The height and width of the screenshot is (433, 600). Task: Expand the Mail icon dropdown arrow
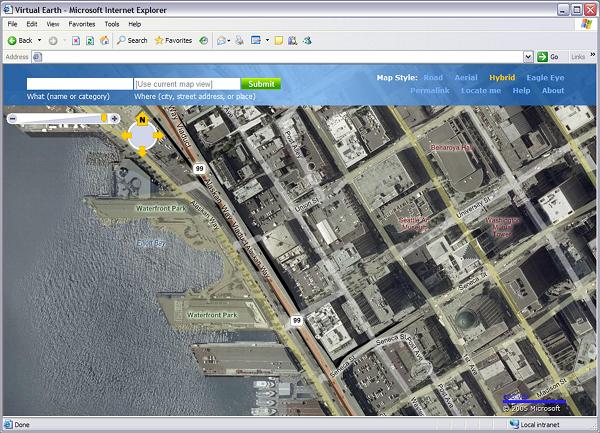point(229,41)
